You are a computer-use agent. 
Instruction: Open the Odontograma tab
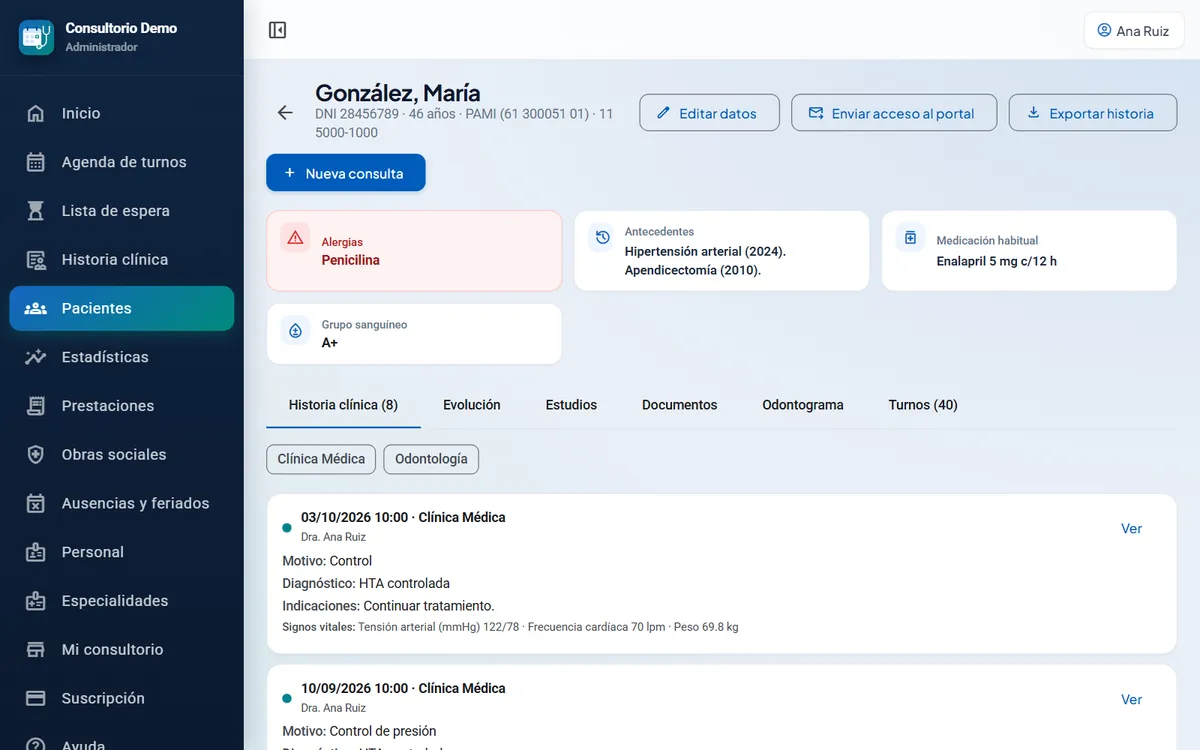click(x=803, y=405)
